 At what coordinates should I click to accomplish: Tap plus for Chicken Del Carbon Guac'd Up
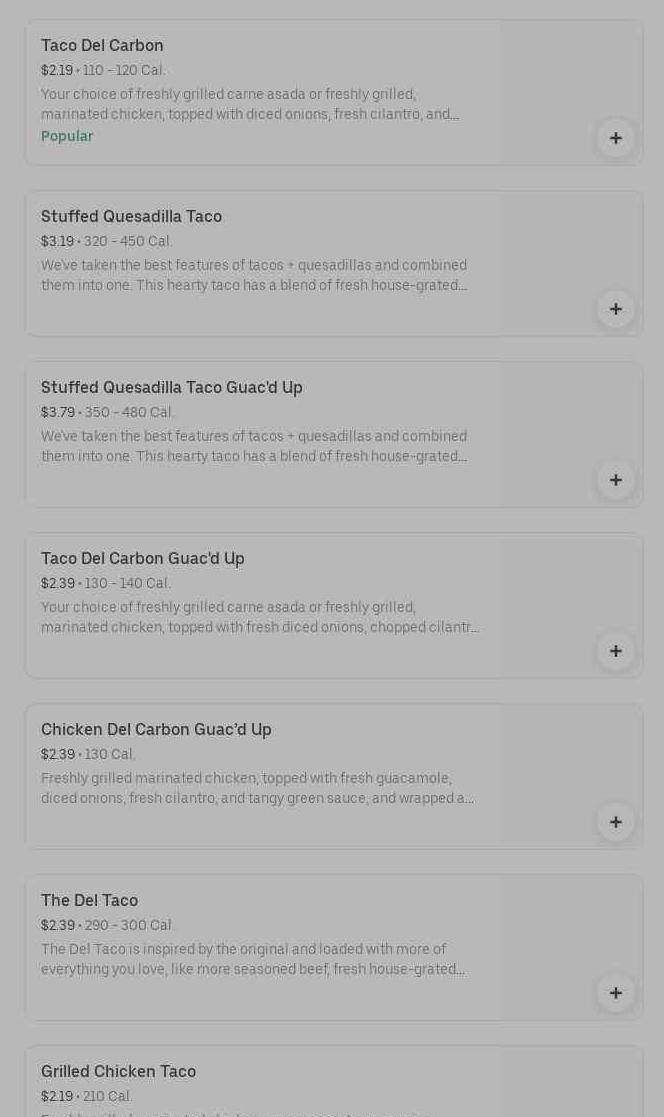615,822
